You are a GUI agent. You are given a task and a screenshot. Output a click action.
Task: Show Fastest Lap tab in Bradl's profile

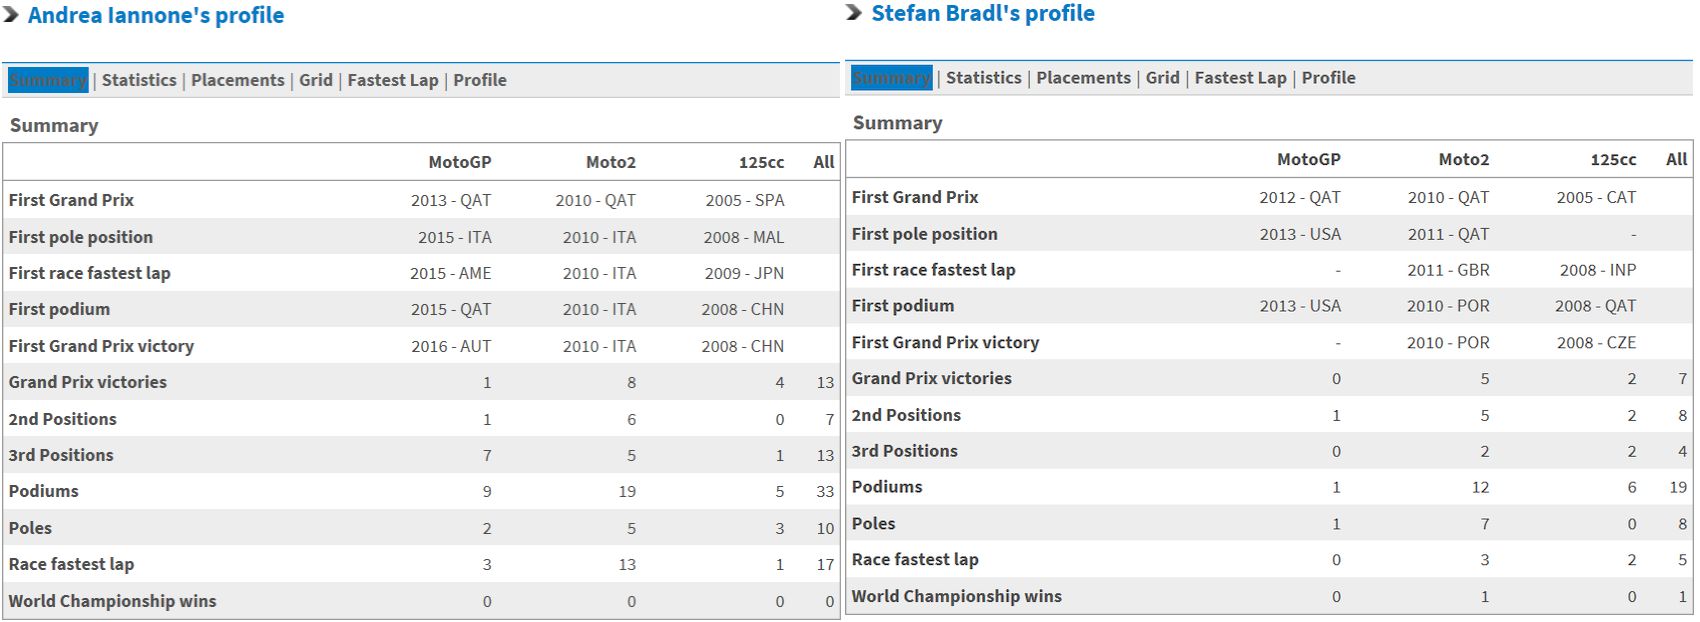coord(1240,78)
